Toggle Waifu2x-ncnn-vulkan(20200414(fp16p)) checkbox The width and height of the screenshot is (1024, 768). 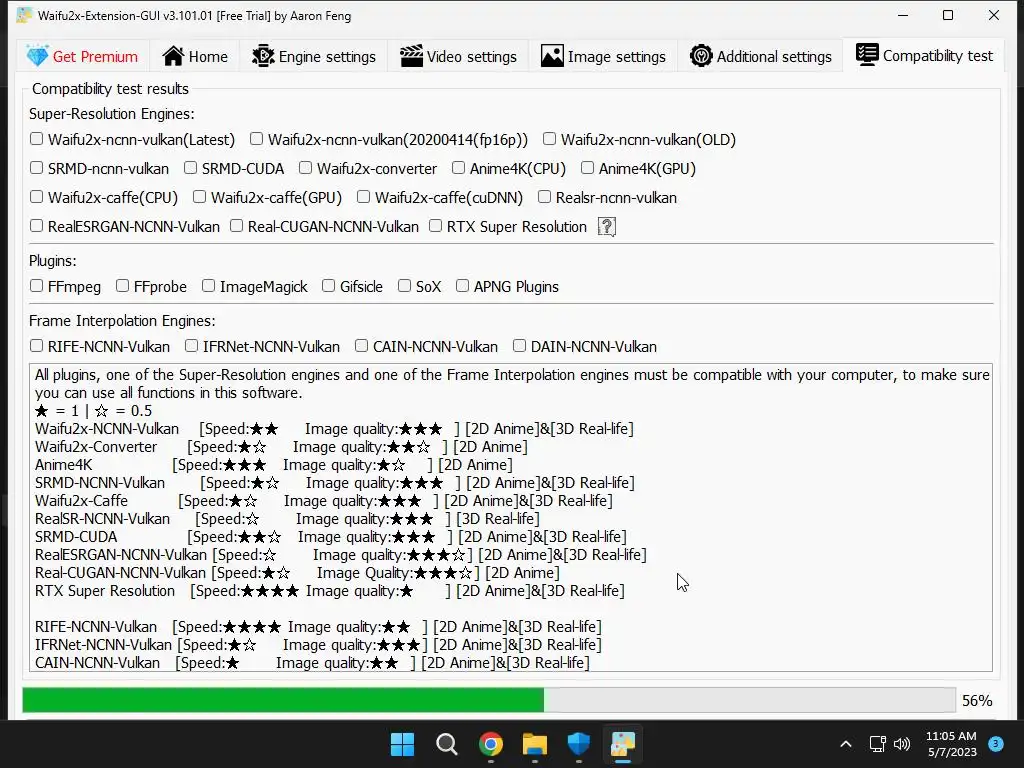click(x=257, y=139)
